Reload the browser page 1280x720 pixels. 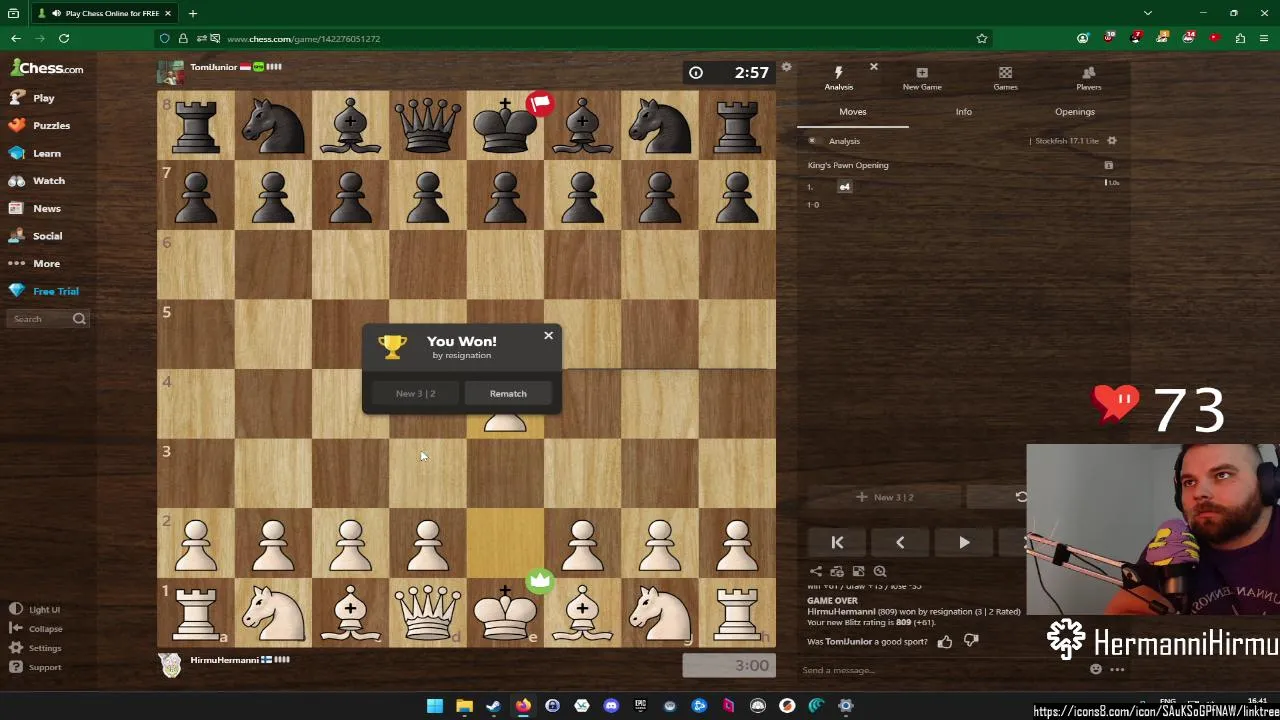(x=64, y=38)
